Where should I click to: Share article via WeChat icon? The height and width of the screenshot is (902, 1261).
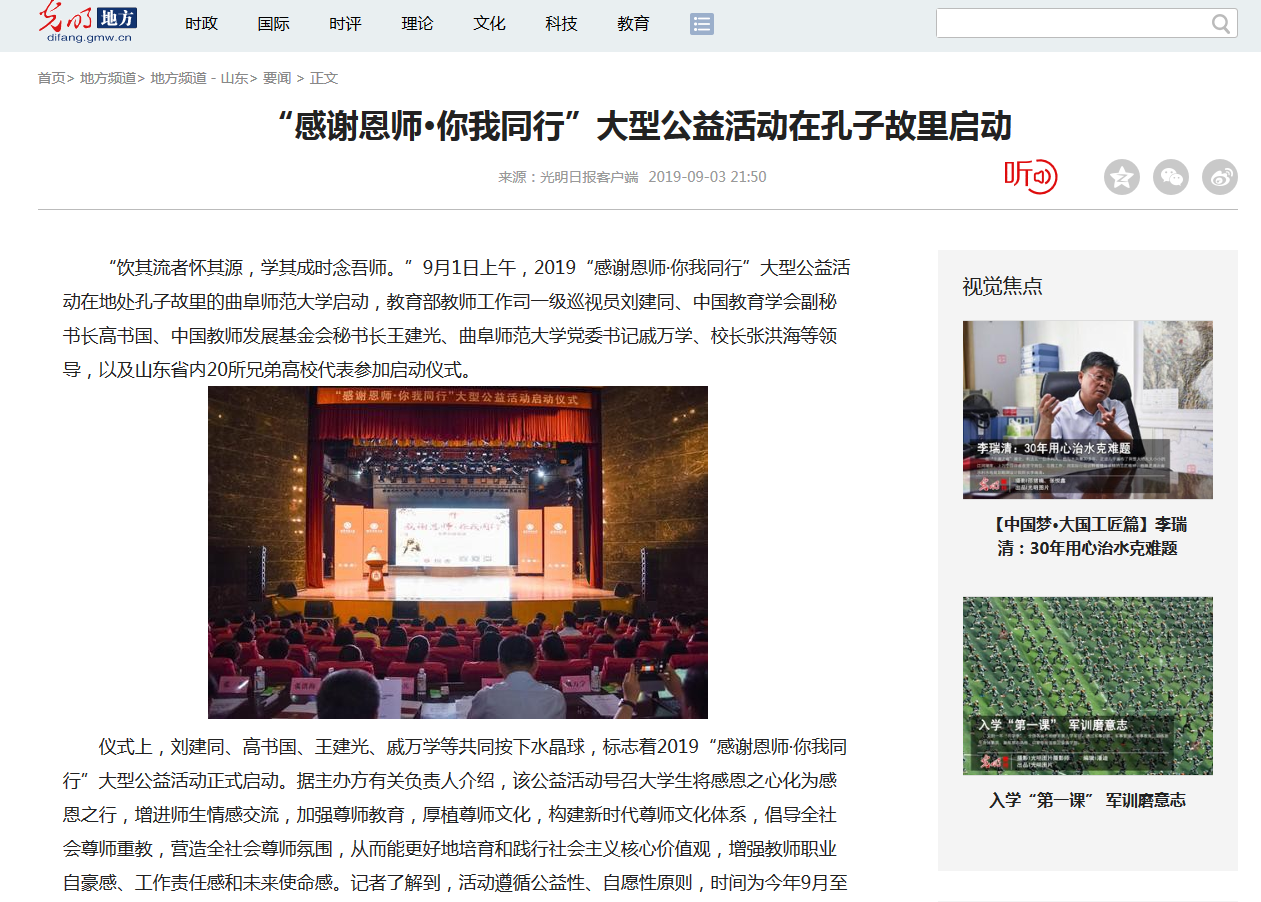[1170, 178]
